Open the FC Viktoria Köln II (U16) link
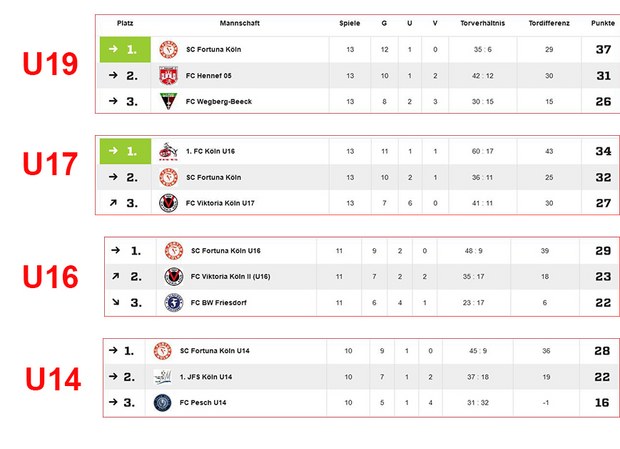The height and width of the screenshot is (449, 620). 231,276
